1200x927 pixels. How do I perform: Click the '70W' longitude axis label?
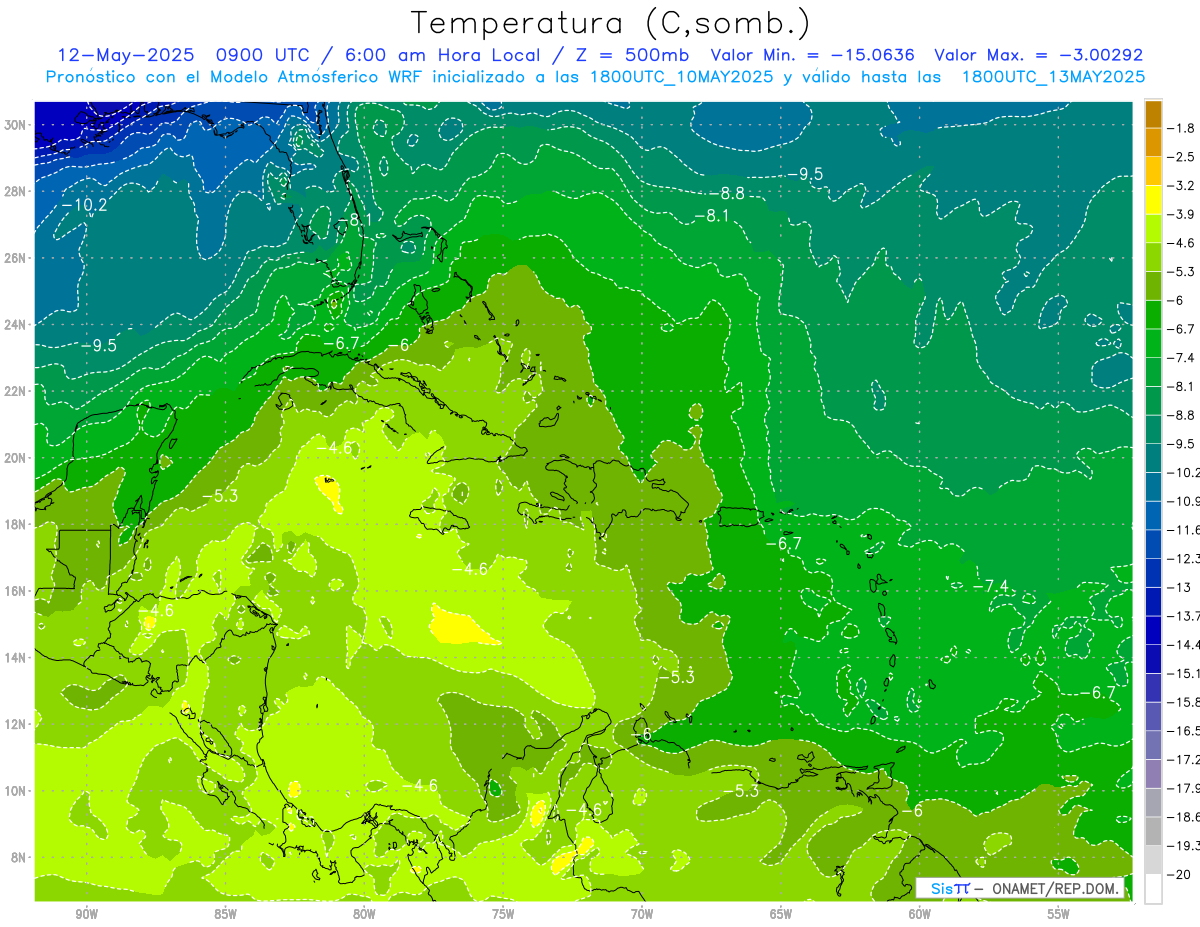[642, 915]
